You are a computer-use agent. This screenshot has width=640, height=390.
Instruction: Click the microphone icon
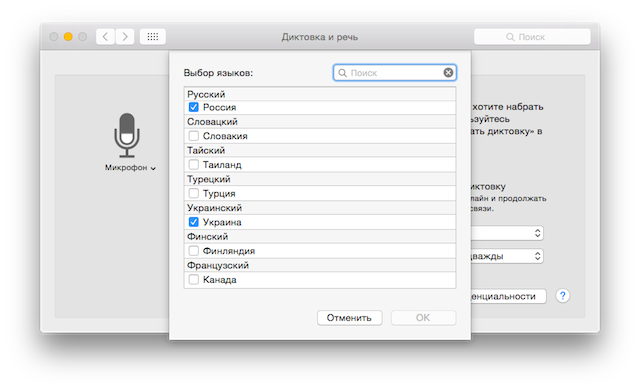127,135
